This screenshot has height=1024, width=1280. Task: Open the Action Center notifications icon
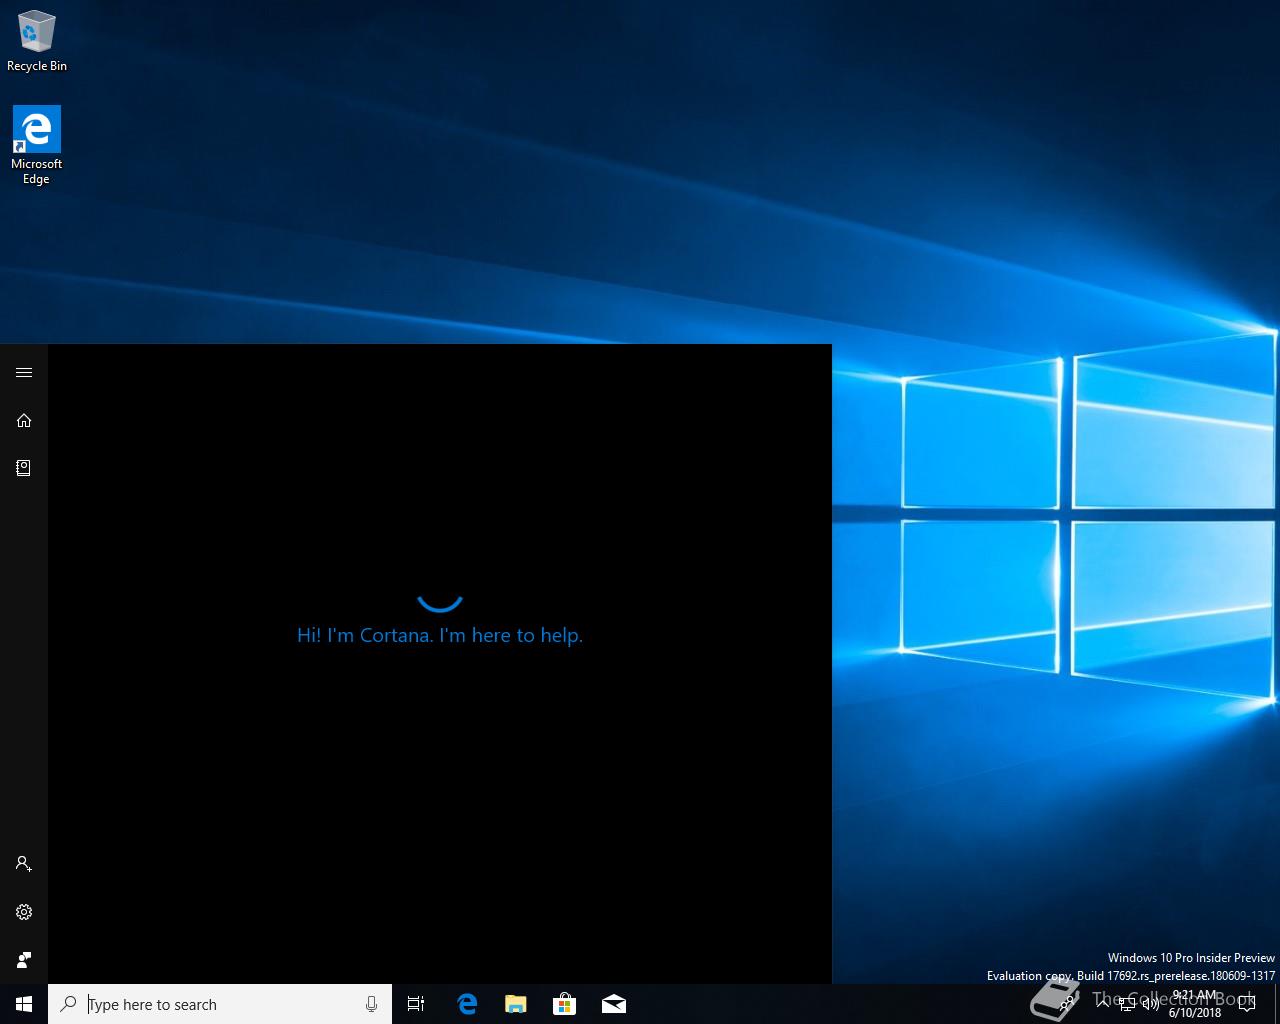[x=1247, y=1004]
